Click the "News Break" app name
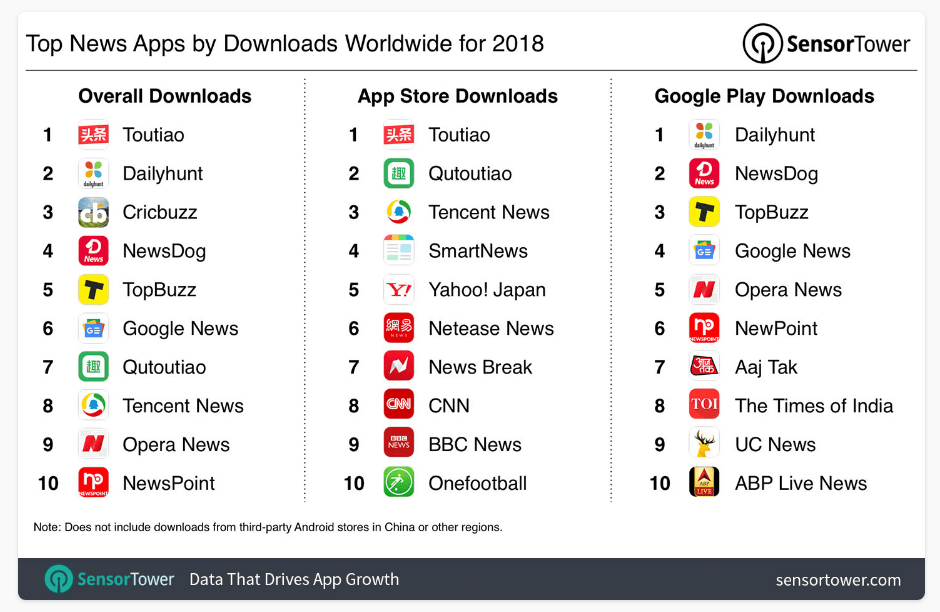Image resolution: width=940 pixels, height=612 pixels. coord(480,367)
